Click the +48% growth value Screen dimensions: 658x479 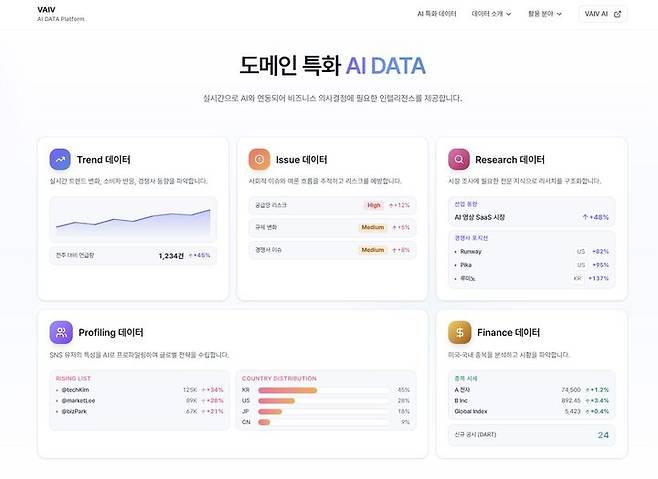(x=595, y=217)
